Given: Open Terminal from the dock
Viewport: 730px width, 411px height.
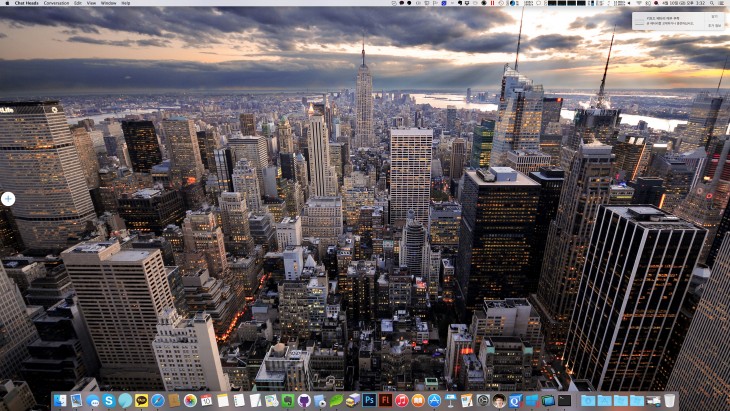Looking at the screenshot, I should tap(564, 401).
